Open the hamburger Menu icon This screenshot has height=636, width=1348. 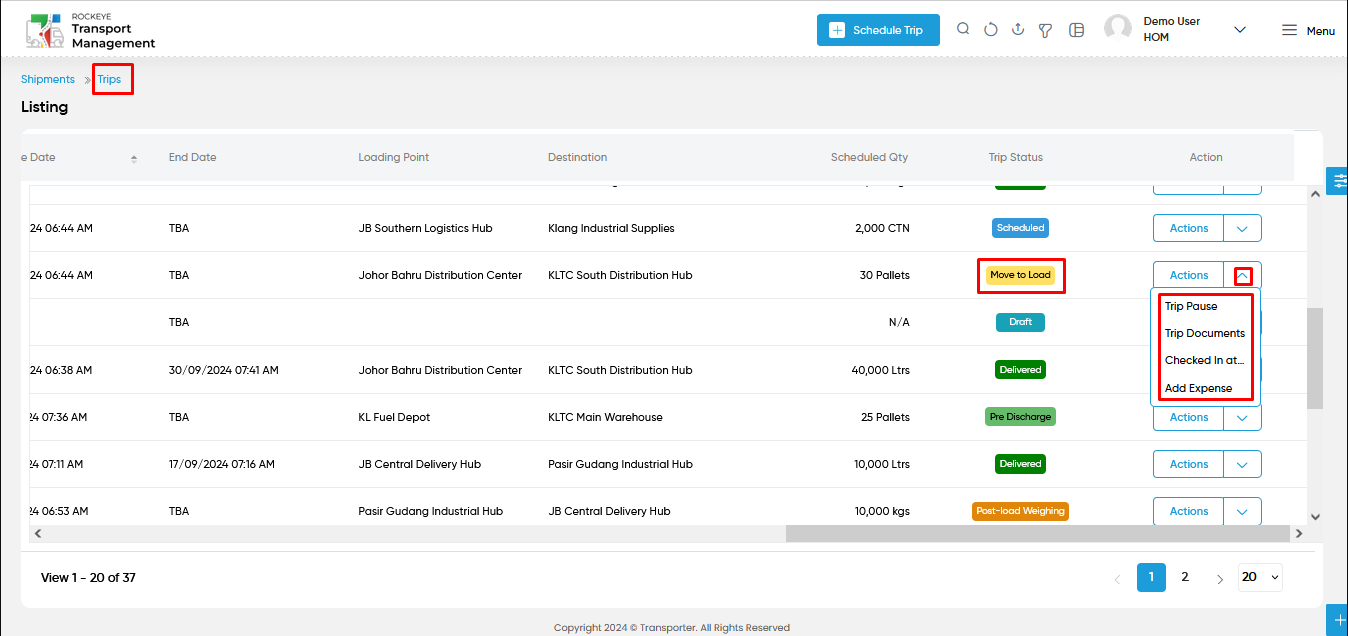coord(1290,30)
